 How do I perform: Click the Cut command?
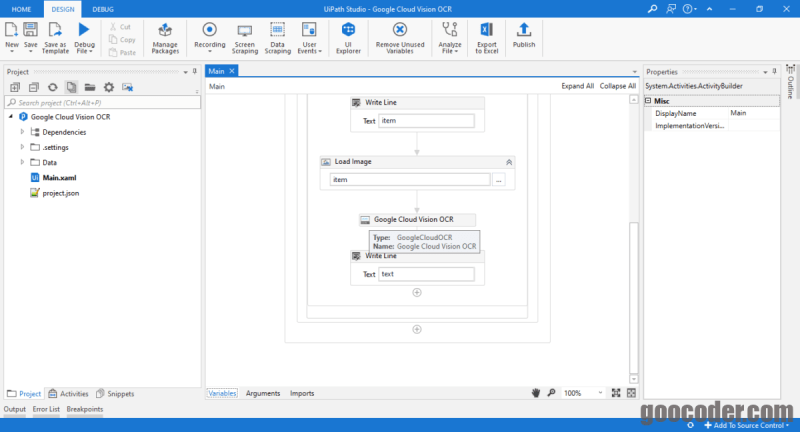(120, 27)
